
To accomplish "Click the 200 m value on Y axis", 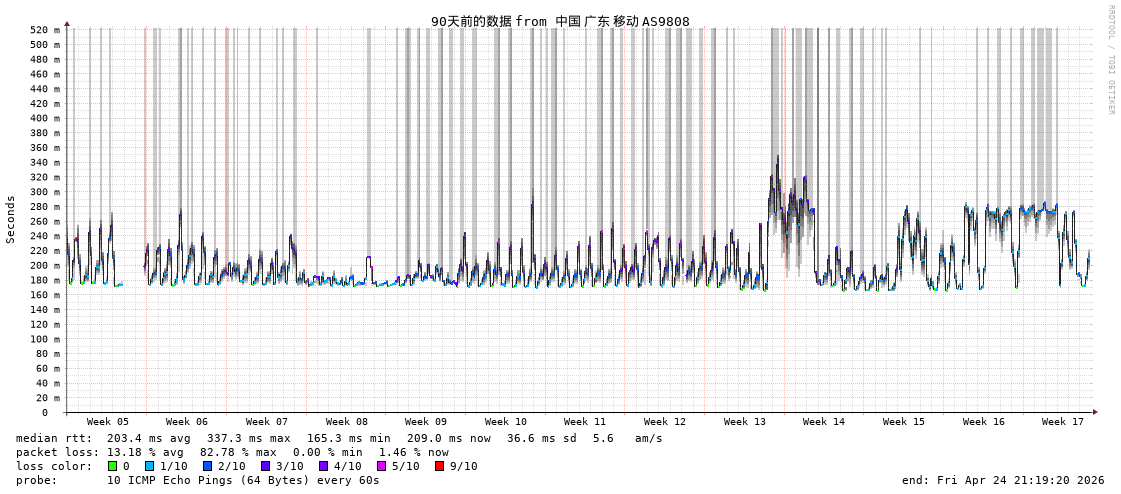I will [44, 266].
